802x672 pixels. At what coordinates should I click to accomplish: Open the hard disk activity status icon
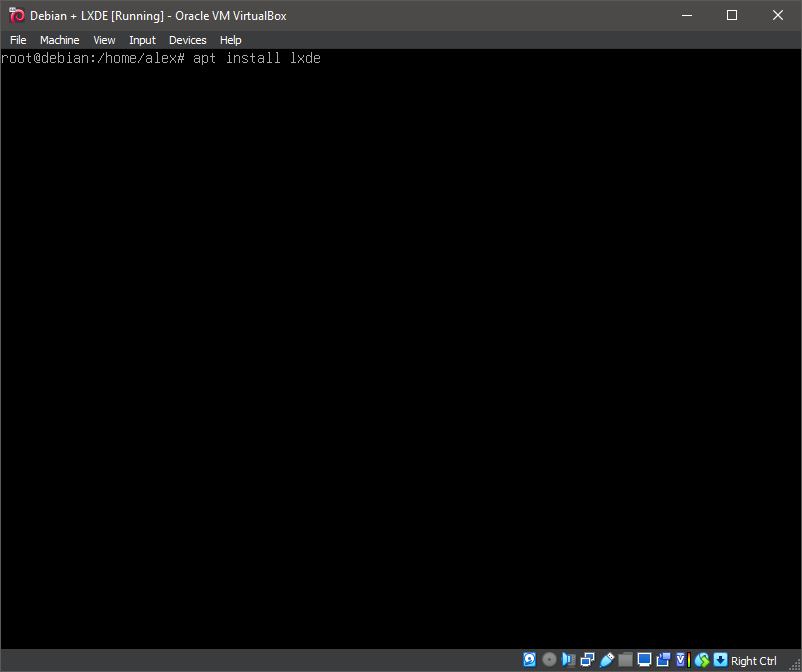point(529,660)
